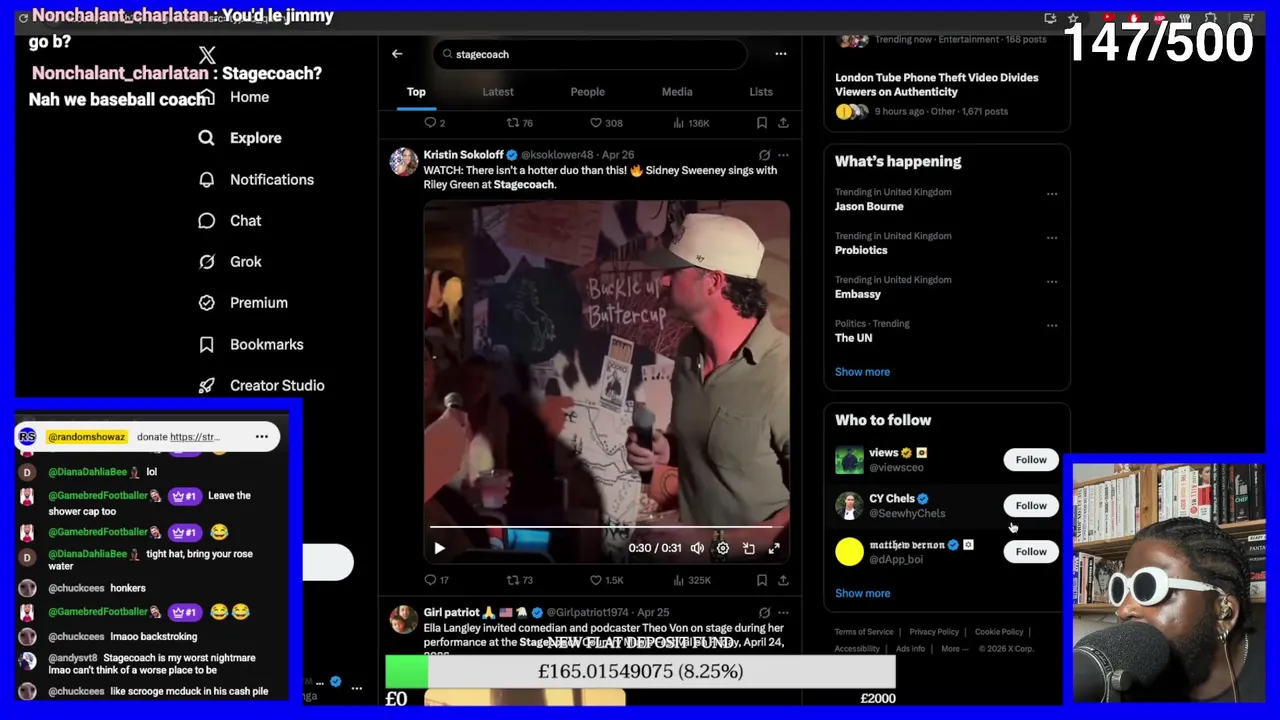
Task: Bookmark Kristin Sokoloff's video post
Action: pyautogui.click(x=762, y=580)
